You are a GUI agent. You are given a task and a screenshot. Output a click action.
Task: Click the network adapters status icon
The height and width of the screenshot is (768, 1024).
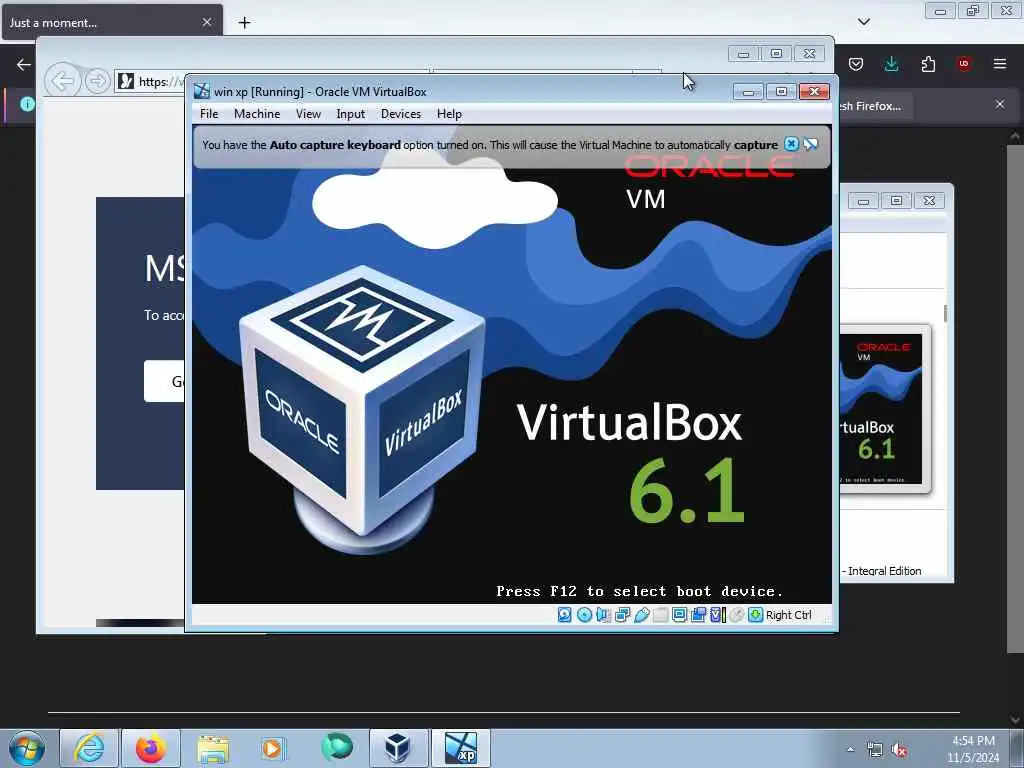(x=622, y=615)
